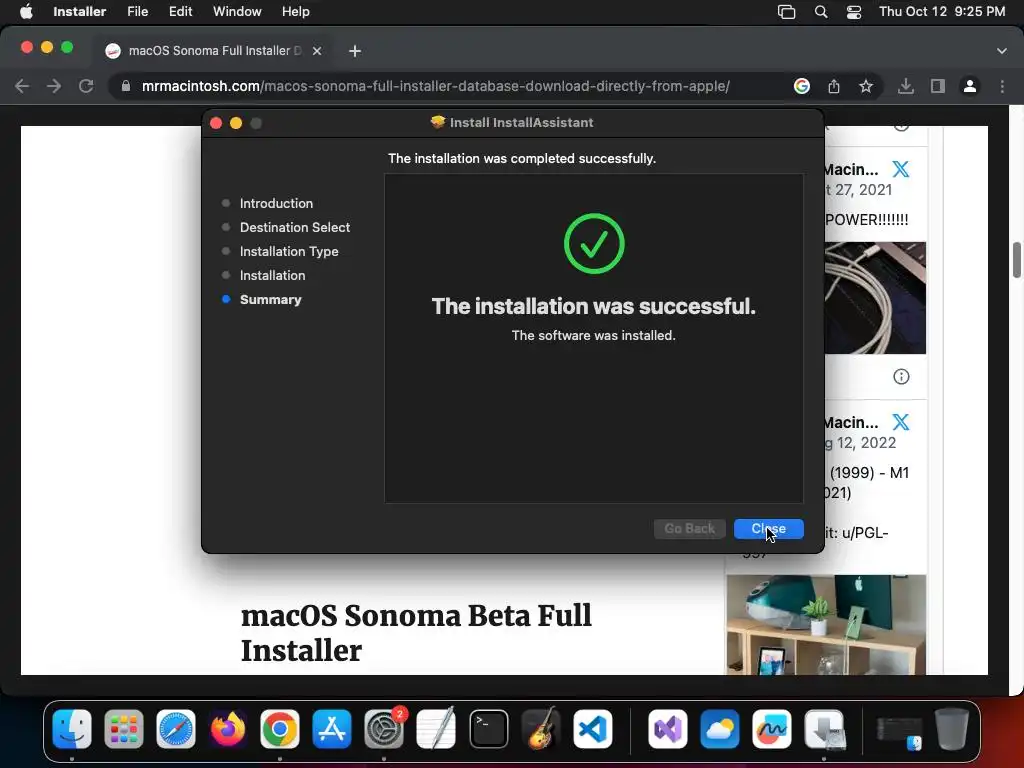The height and width of the screenshot is (768, 1024).
Task: Open Visual Studio Code from the Dock
Action: (593, 729)
